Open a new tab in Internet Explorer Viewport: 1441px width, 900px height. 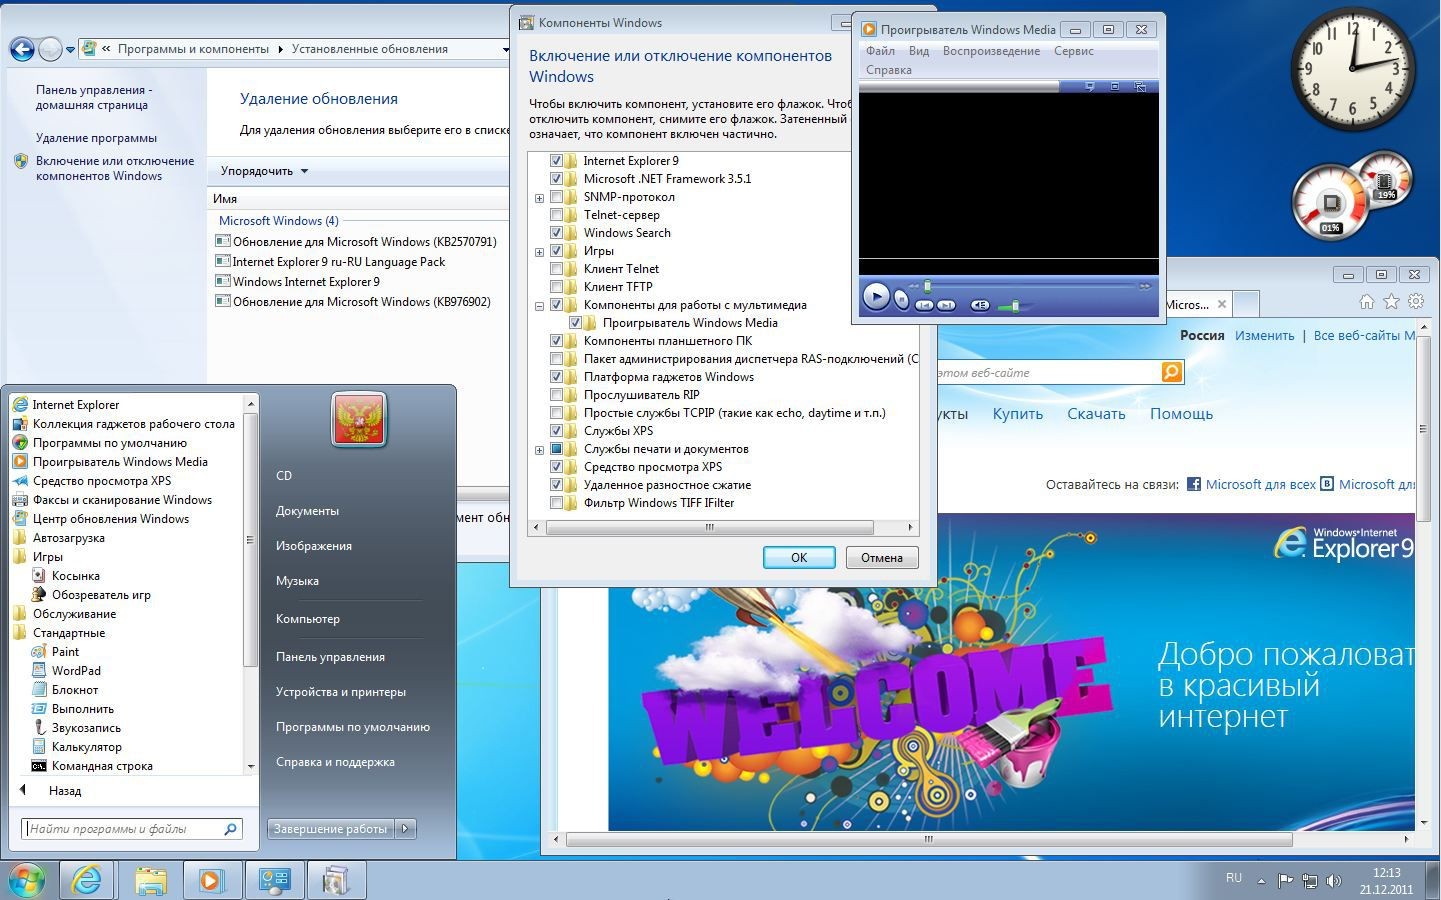click(x=1245, y=304)
